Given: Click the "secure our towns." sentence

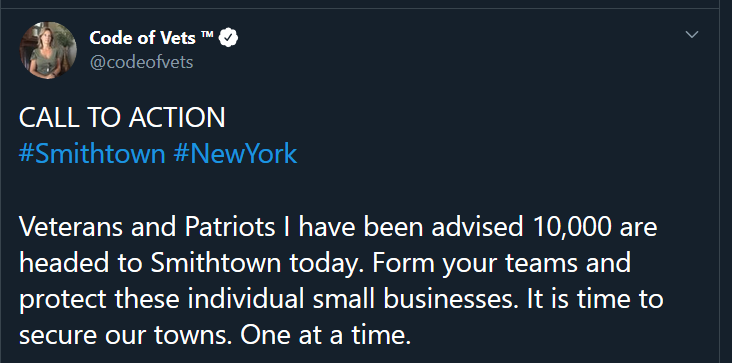Looking at the screenshot, I should [x=126, y=335].
